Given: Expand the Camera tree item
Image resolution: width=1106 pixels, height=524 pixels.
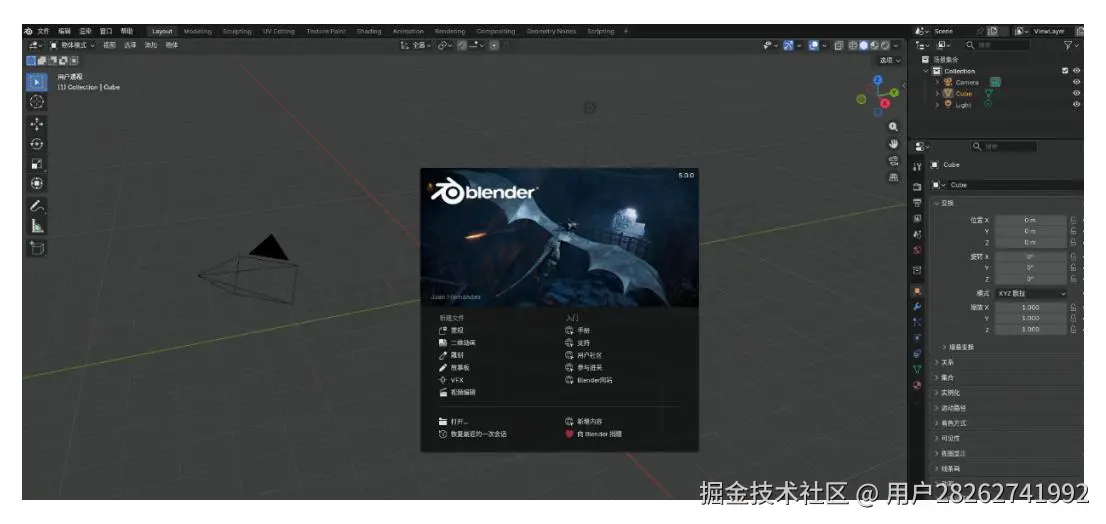Looking at the screenshot, I should [x=937, y=82].
